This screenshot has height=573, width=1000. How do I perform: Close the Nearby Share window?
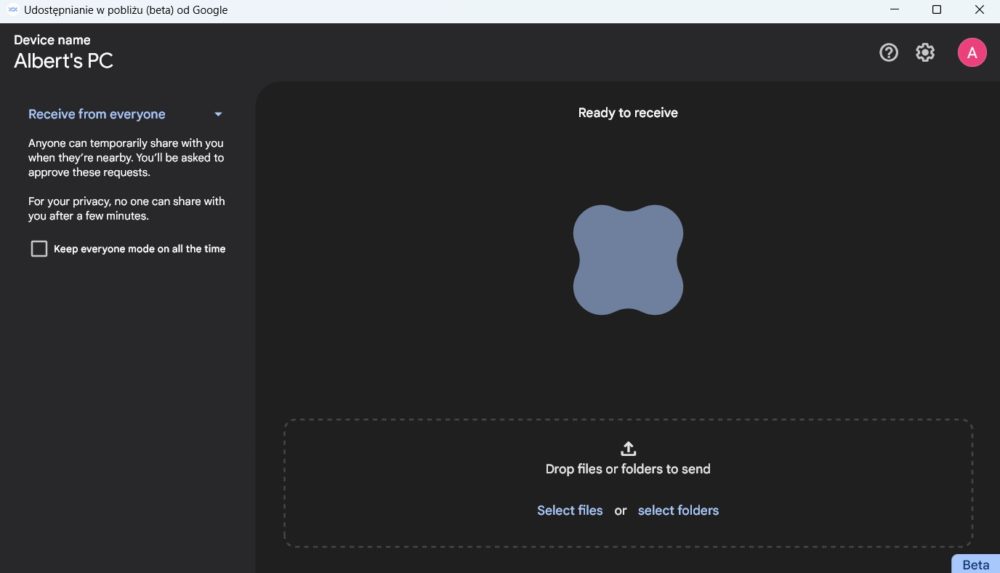point(979,10)
